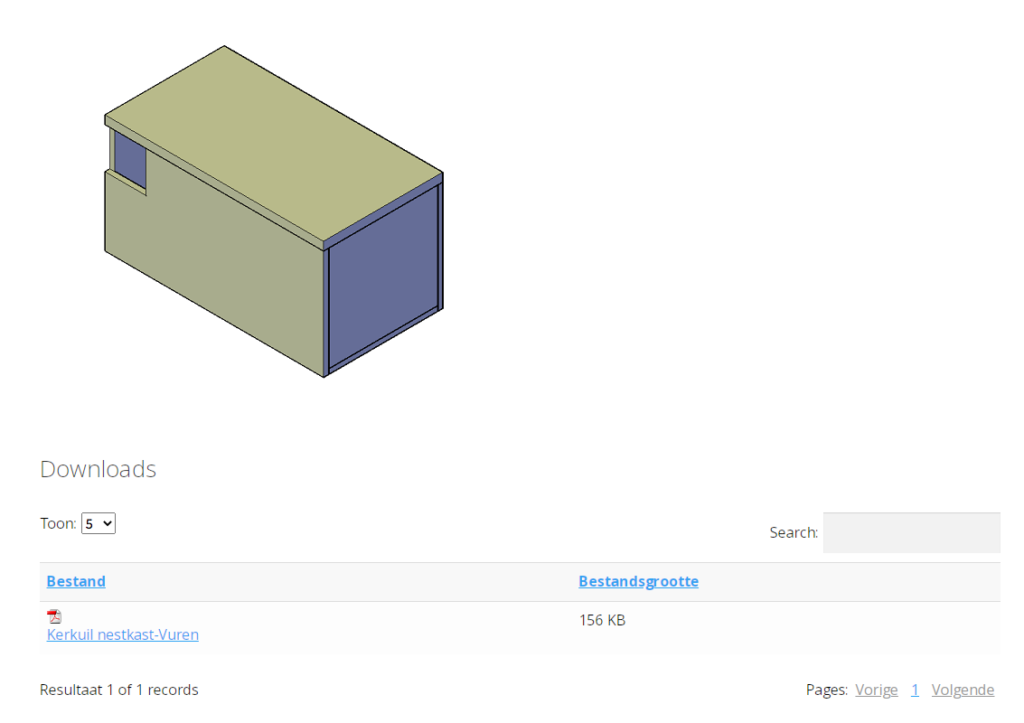This screenshot has width=1024, height=723.
Task: Click the Pages label
Action: click(826, 690)
